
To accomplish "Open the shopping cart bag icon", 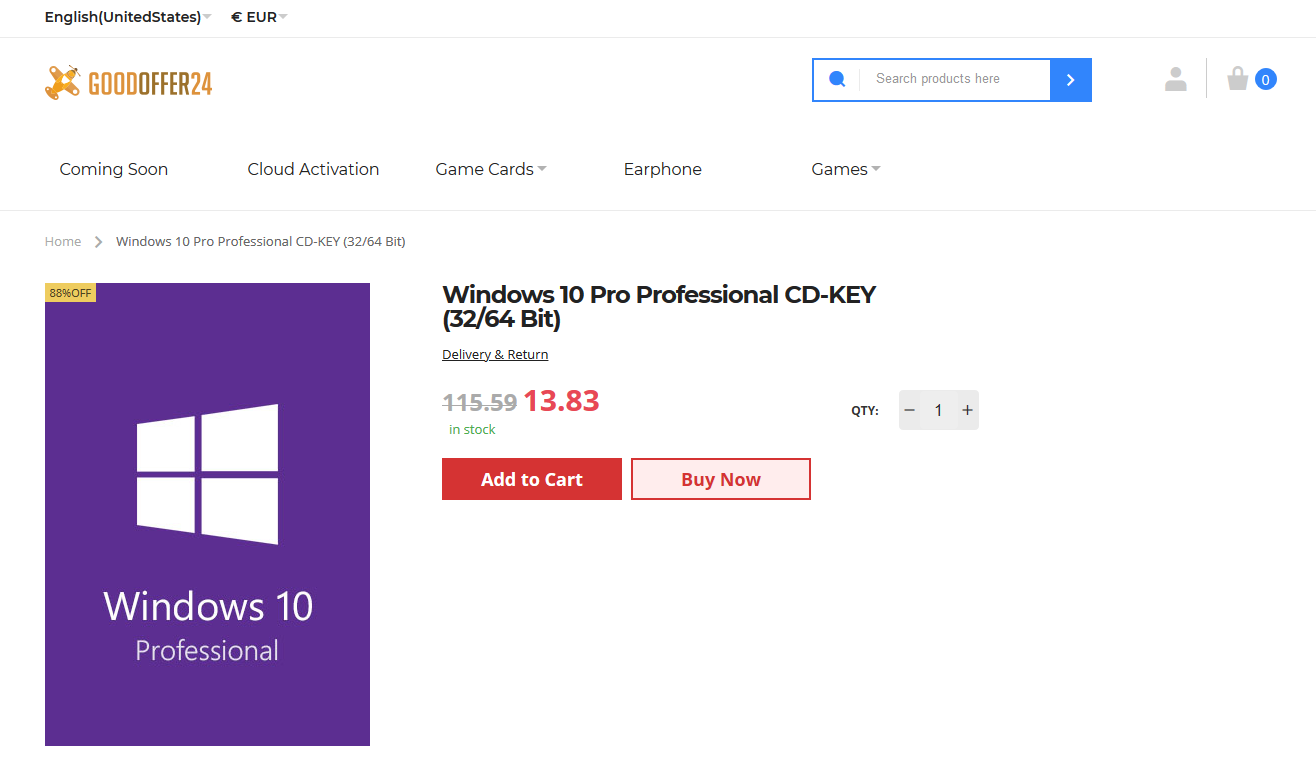I will coord(1238,78).
